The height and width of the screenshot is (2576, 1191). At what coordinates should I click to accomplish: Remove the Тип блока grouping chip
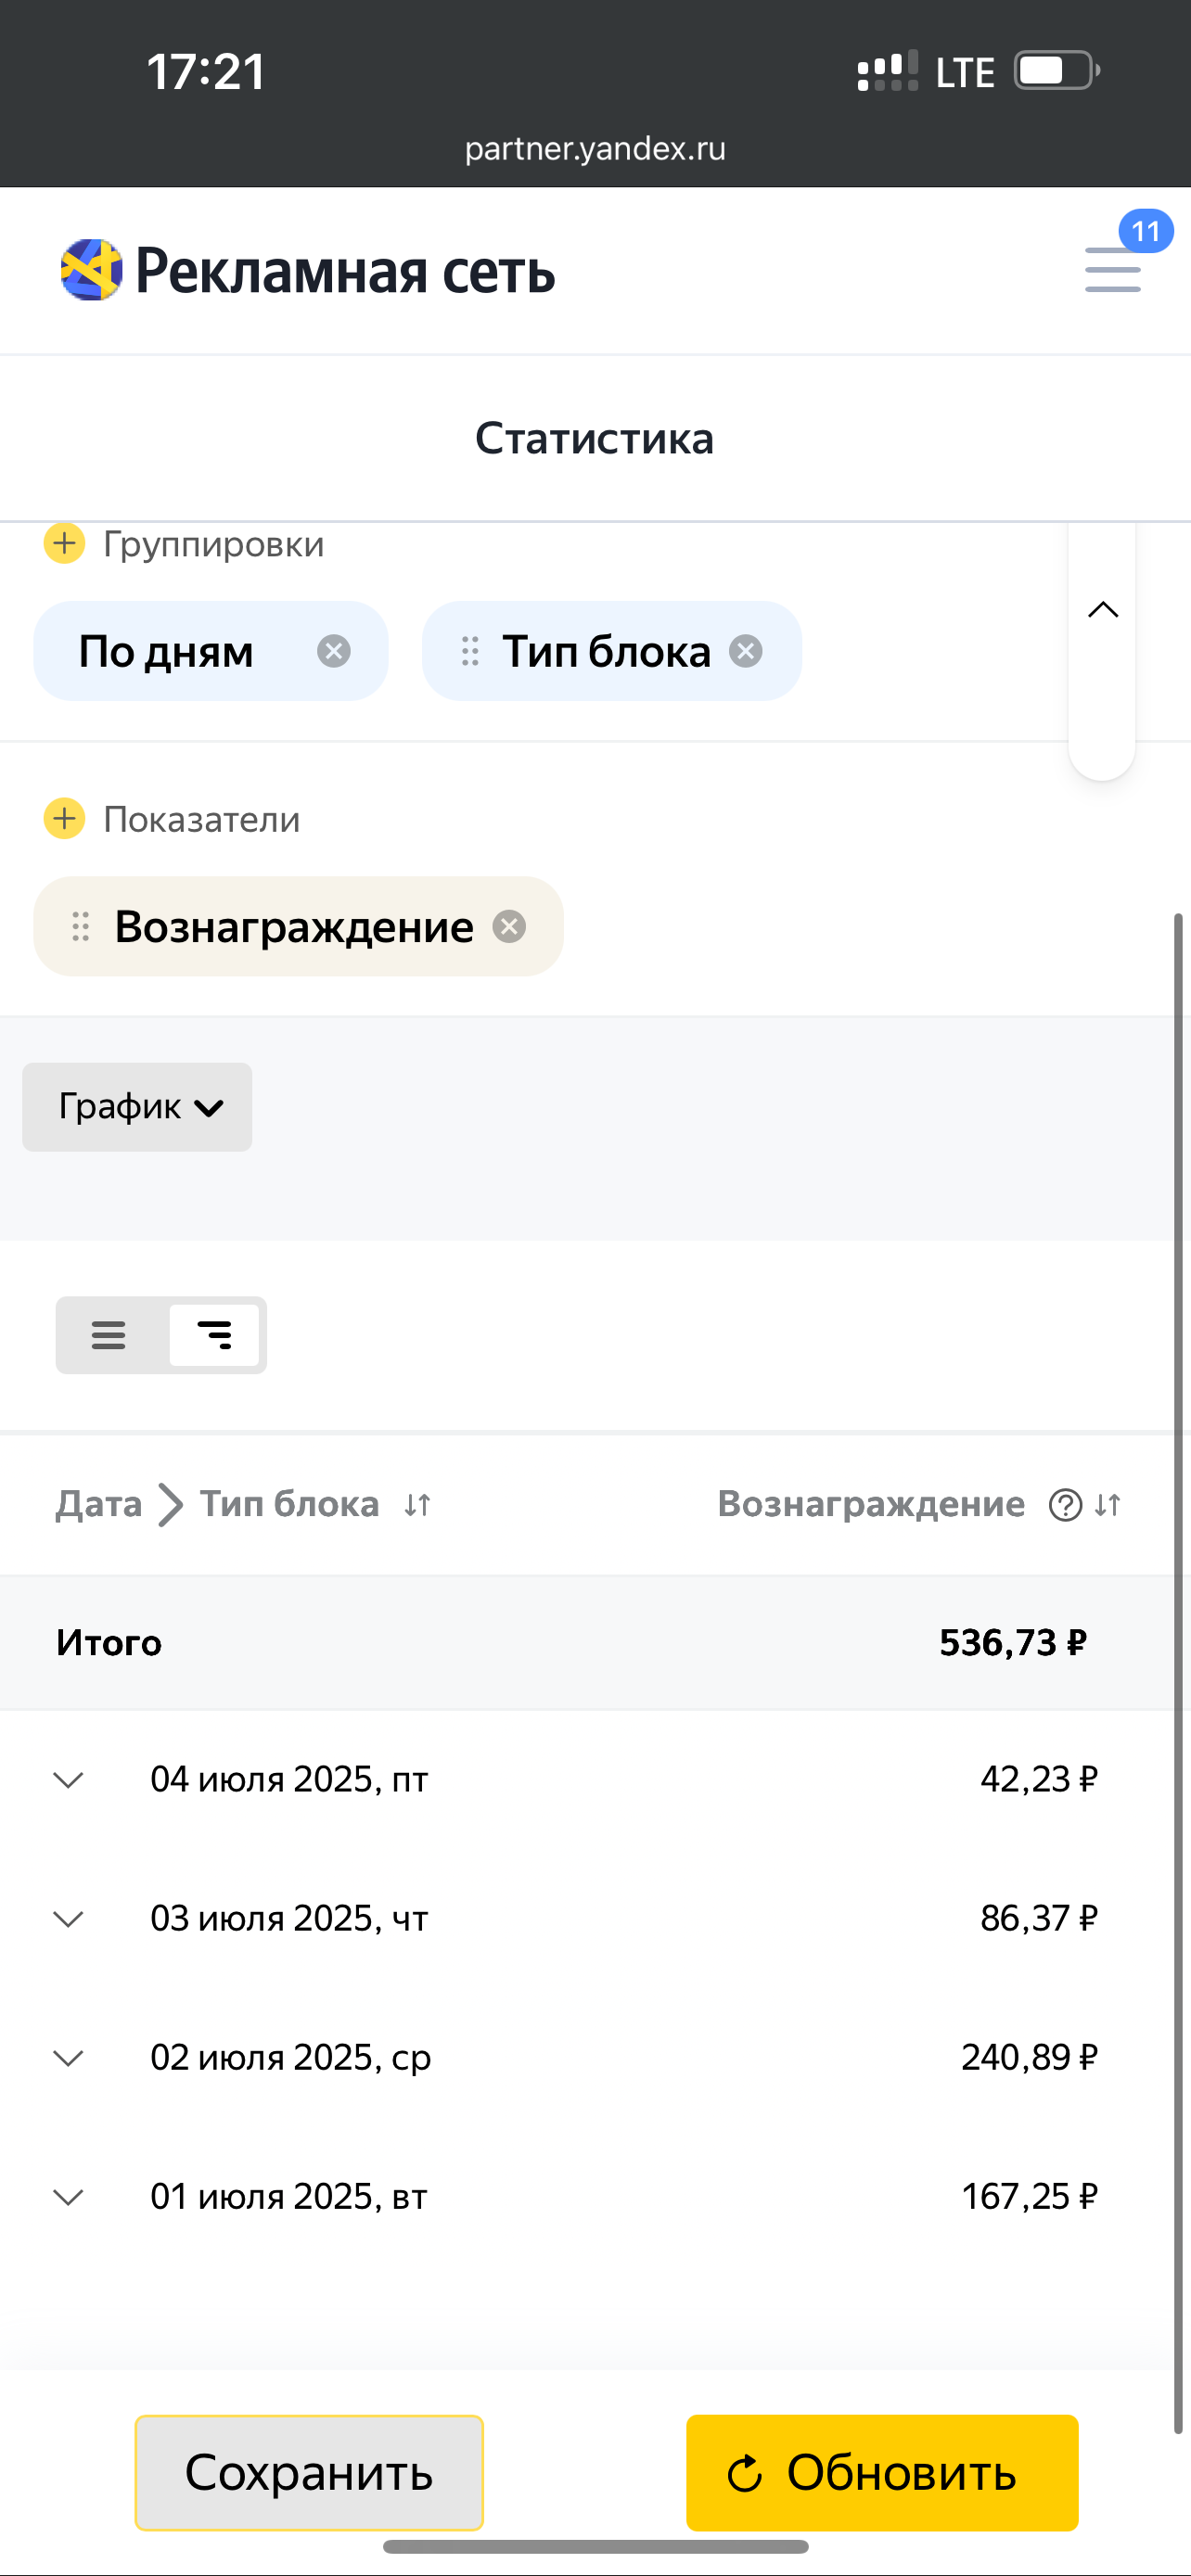745,652
